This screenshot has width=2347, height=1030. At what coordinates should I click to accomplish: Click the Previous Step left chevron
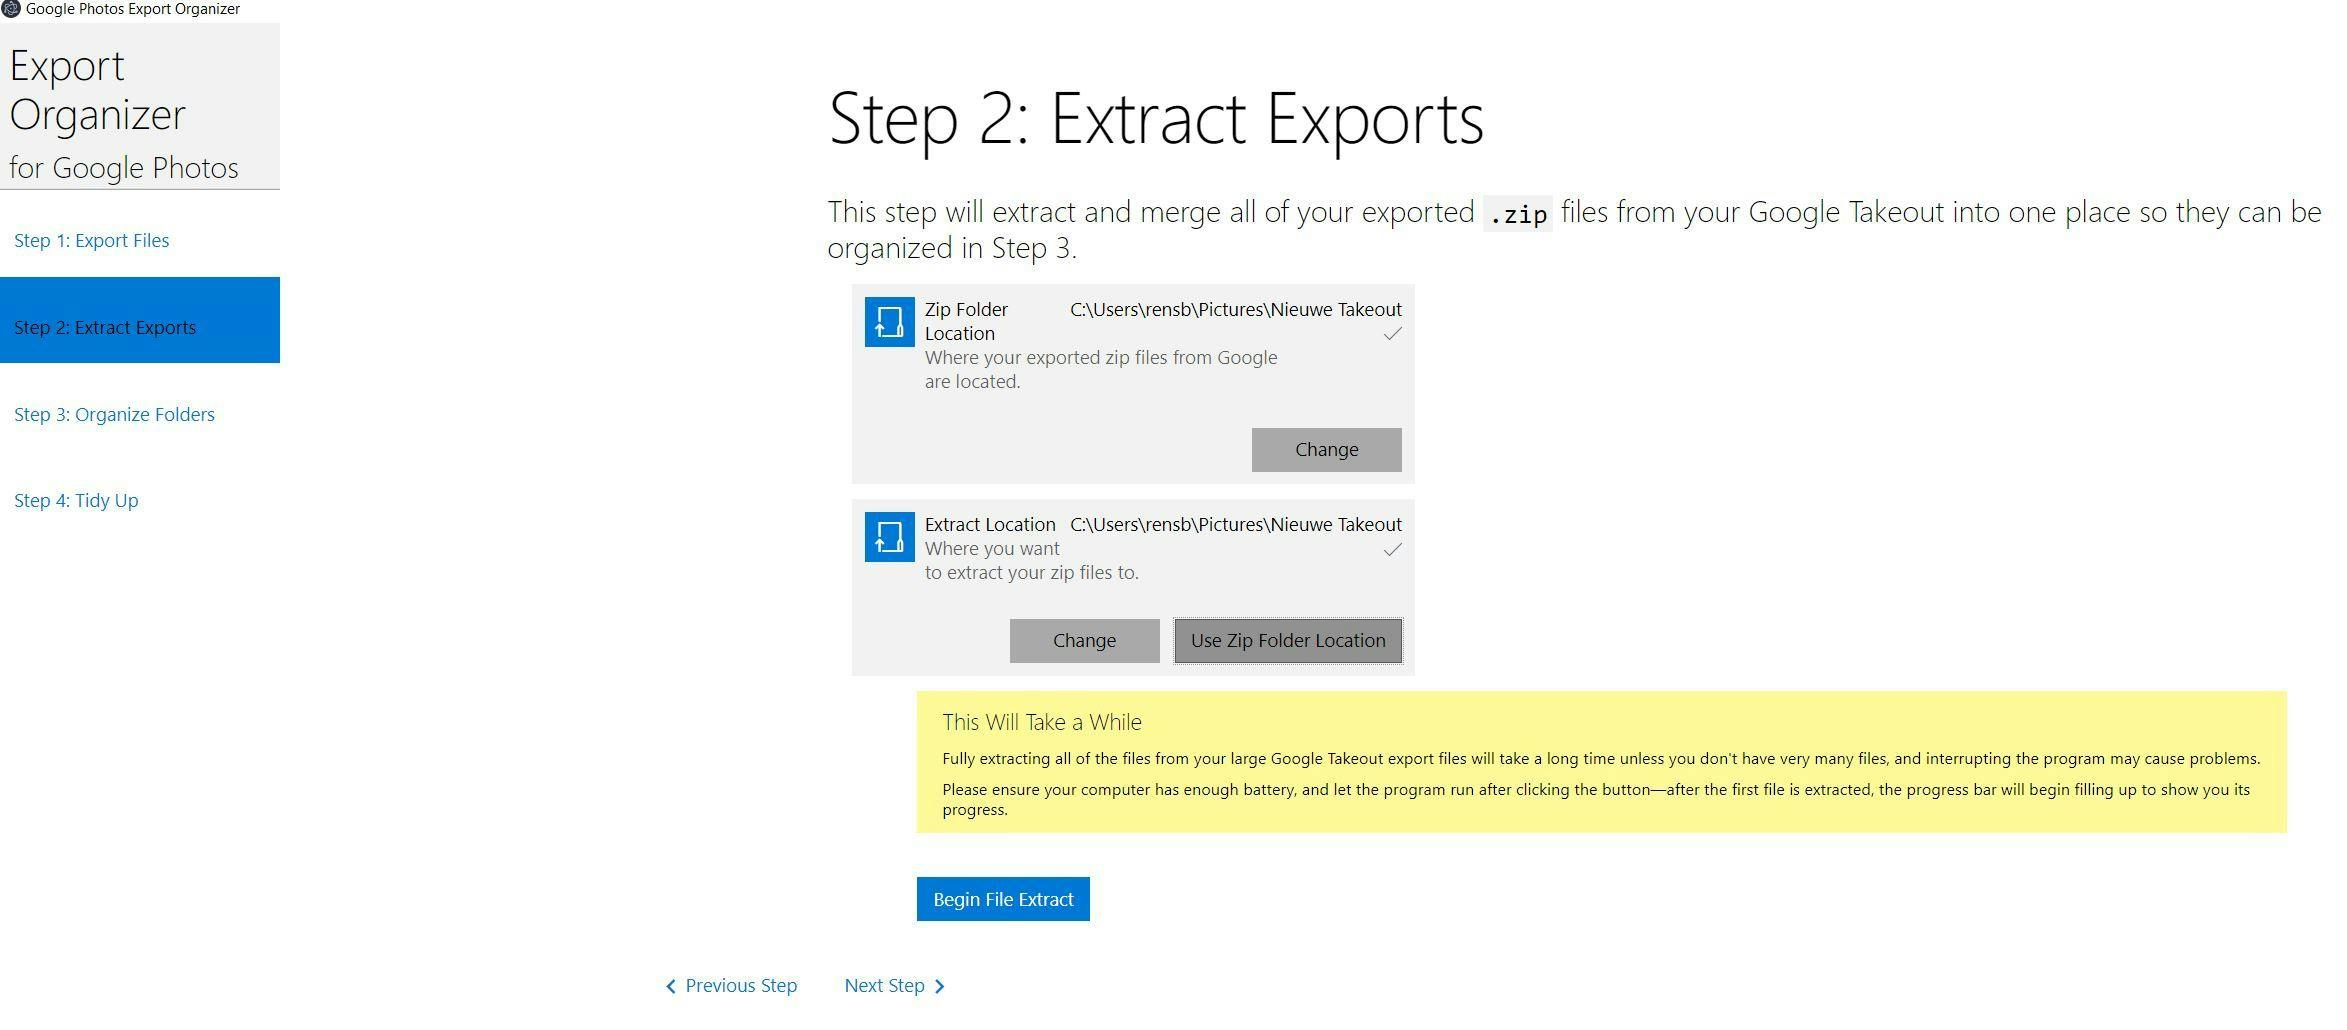click(671, 987)
